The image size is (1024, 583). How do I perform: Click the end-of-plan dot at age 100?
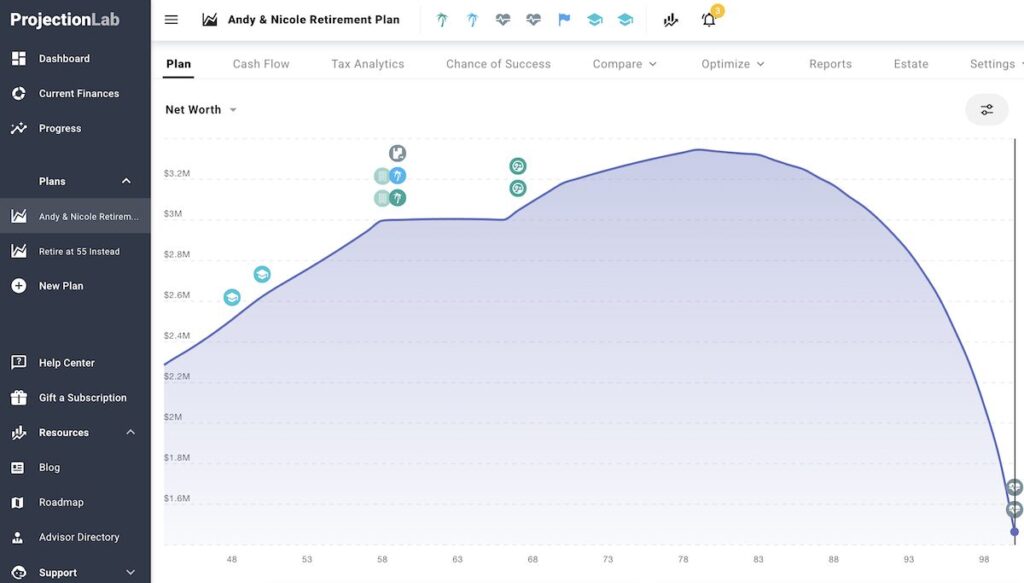tap(1014, 532)
